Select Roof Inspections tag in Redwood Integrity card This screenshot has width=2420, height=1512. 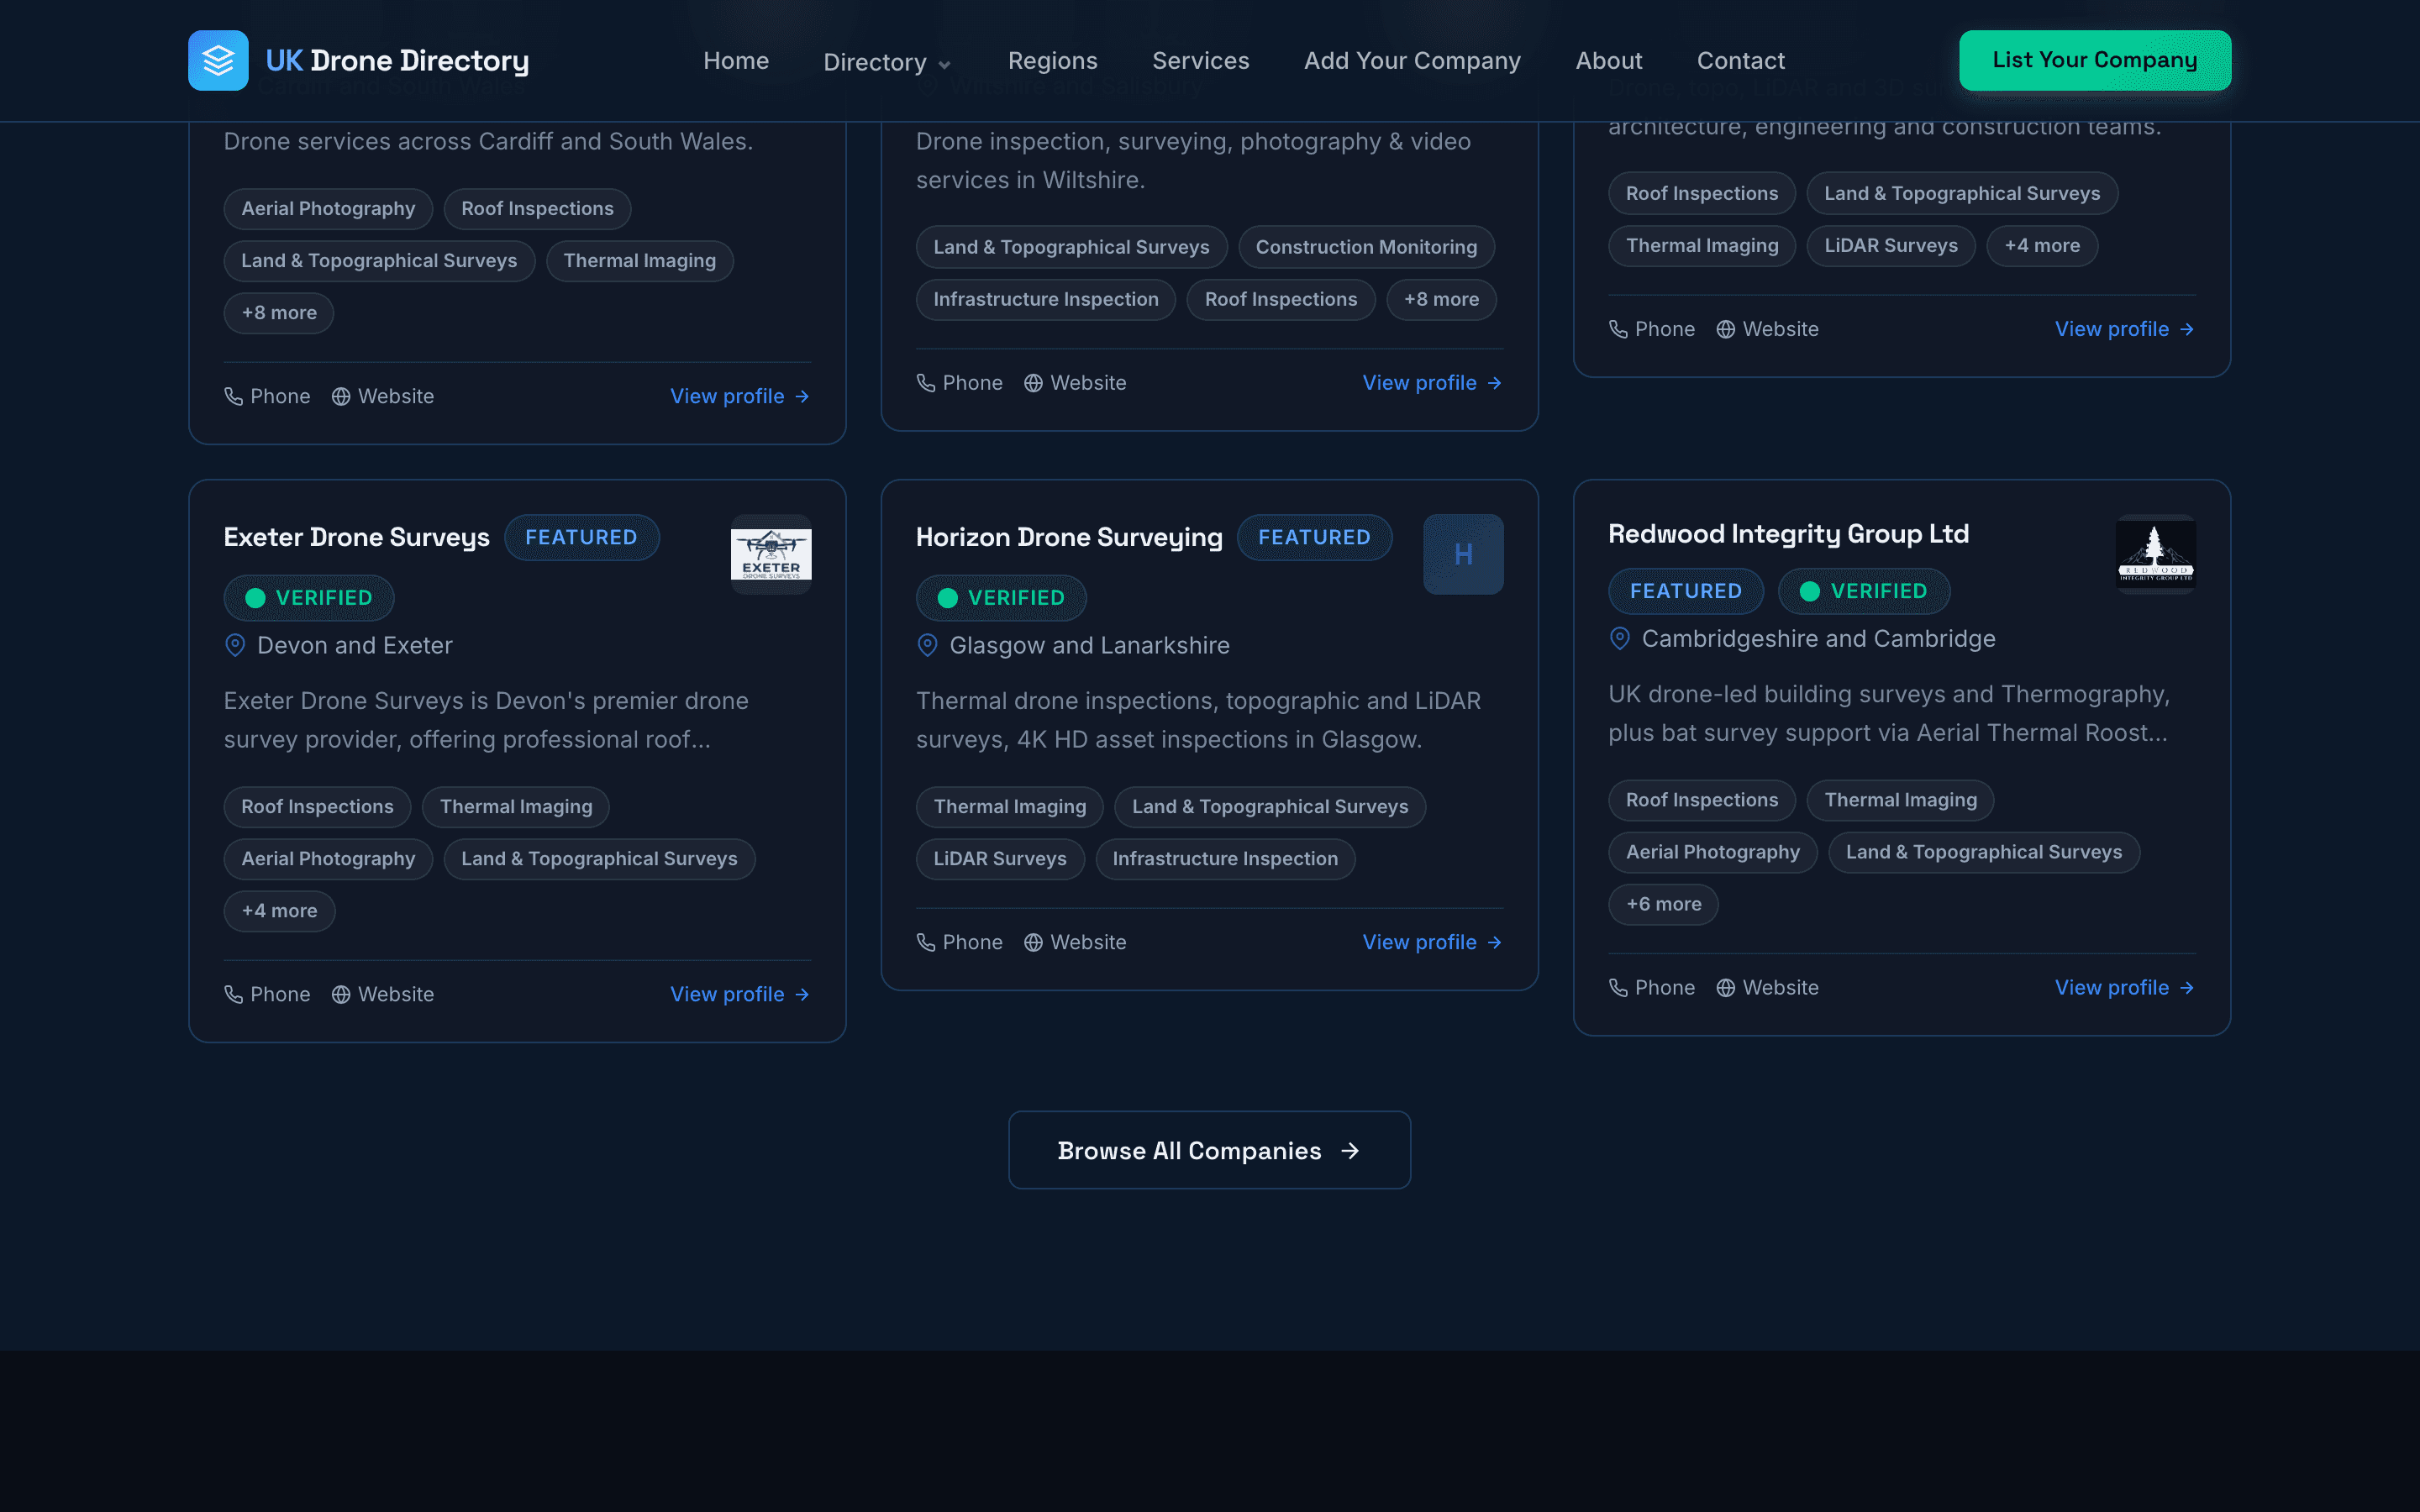[x=1702, y=800]
